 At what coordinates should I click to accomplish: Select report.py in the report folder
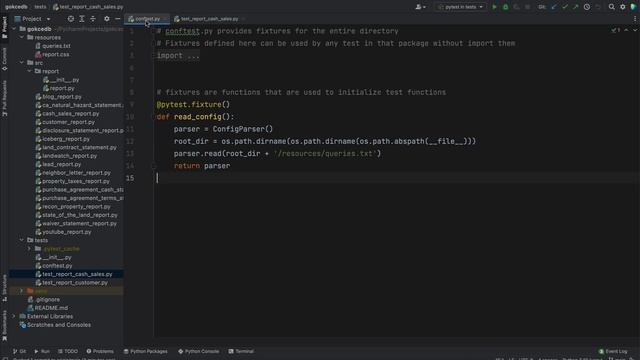click(x=58, y=88)
